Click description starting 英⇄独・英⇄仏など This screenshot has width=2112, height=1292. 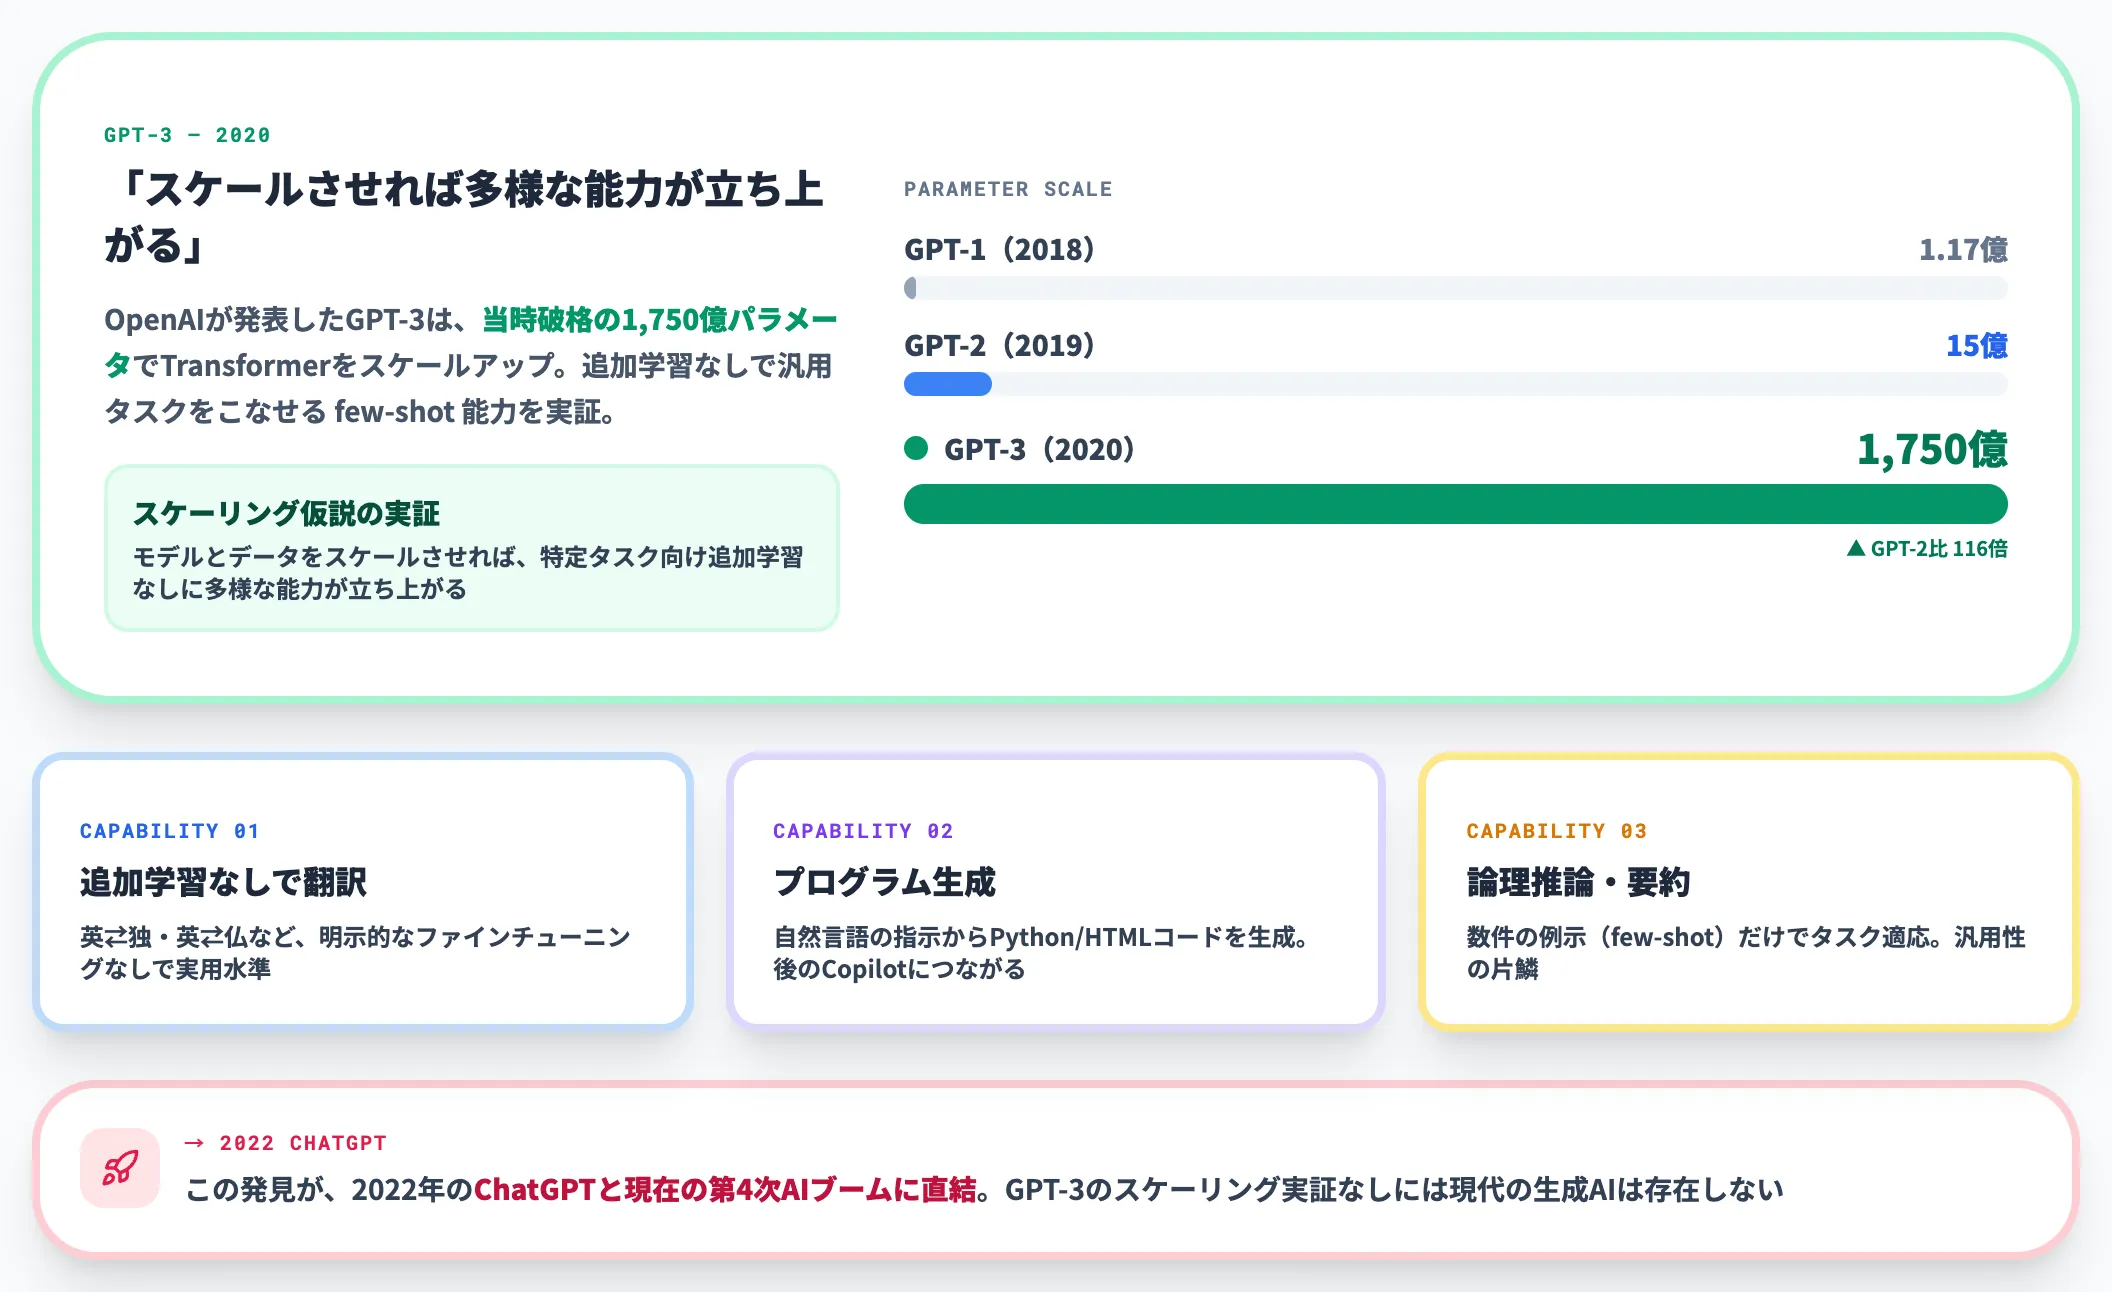355,953
